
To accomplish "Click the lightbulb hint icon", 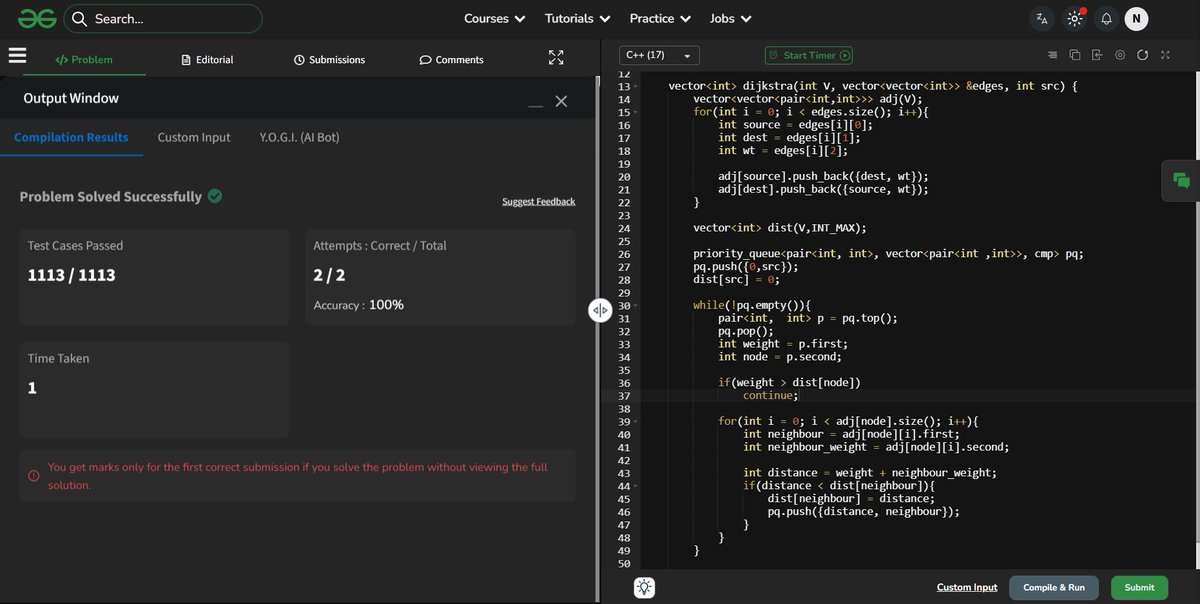I will tap(645, 588).
